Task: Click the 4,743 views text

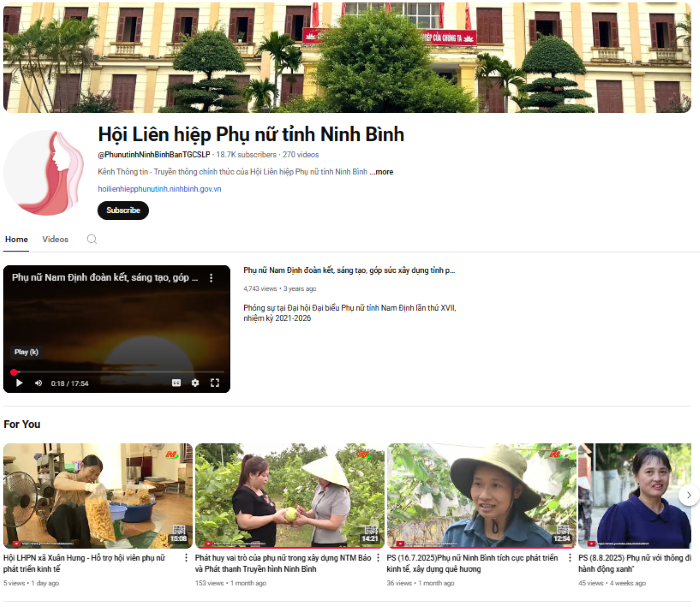Action: tap(260, 289)
